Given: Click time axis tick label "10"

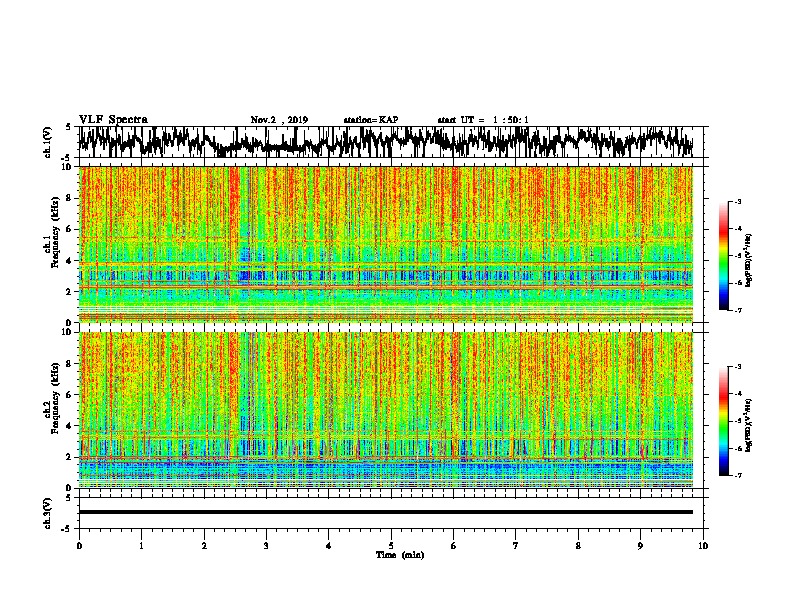Looking at the screenshot, I should click(703, 546).
